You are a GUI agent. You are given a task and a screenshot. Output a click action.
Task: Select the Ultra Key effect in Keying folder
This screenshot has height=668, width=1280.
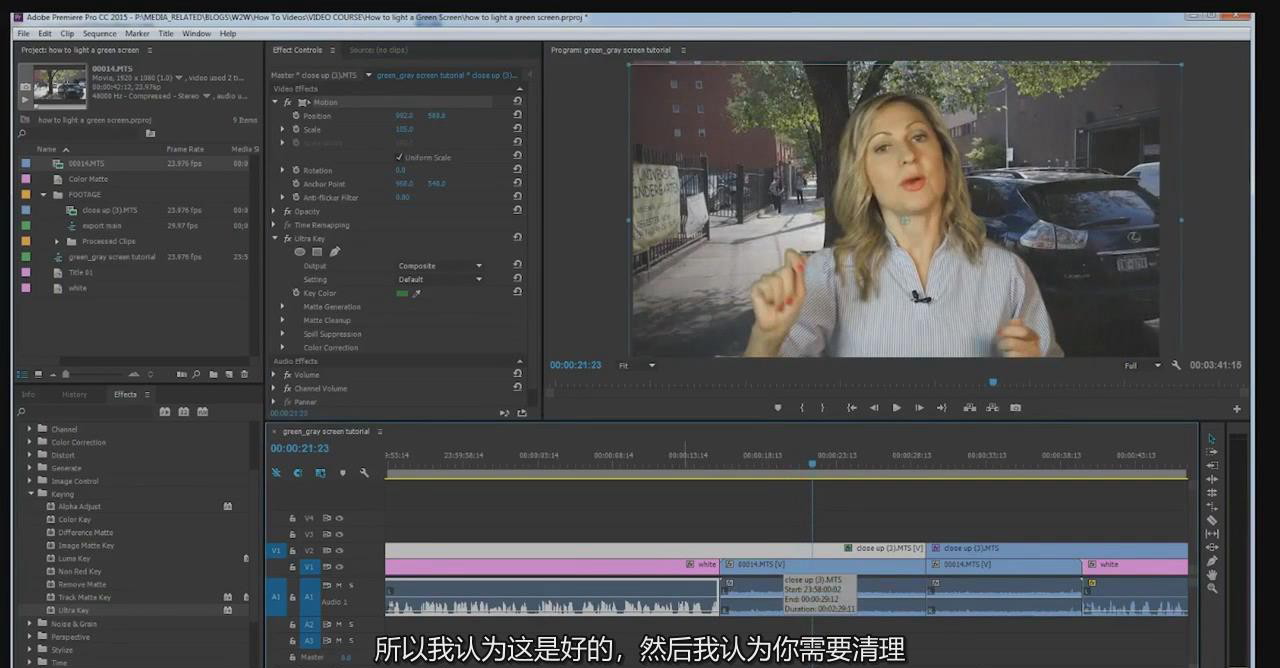click(x=73, y=610)
